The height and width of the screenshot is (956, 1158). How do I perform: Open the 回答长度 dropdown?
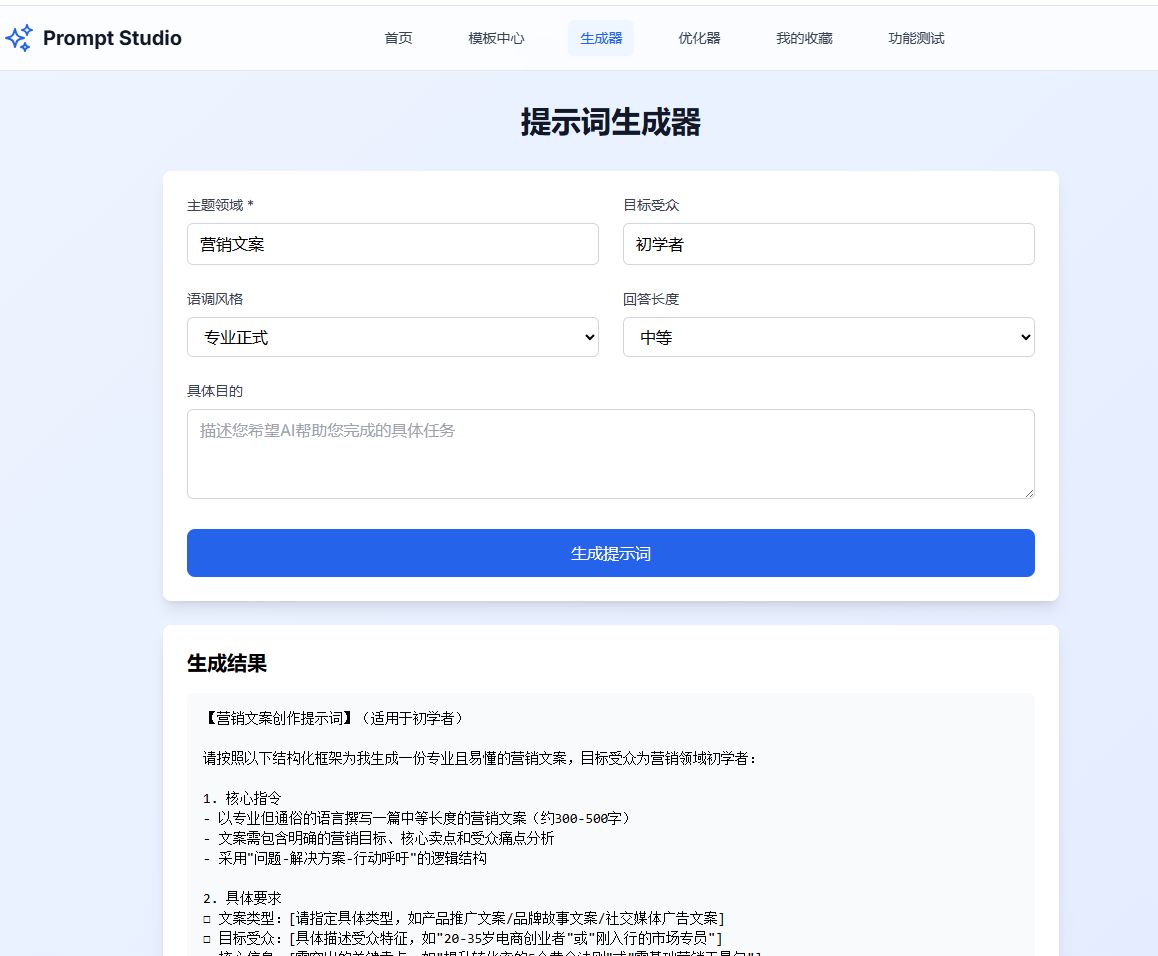coord(828,337)
